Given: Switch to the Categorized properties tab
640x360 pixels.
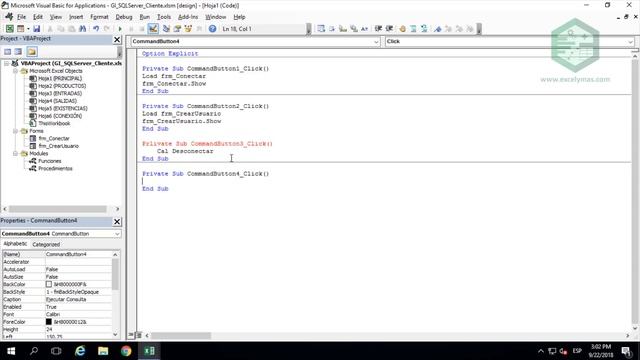Looking at the screenshot, I should [x=46, y=244].
